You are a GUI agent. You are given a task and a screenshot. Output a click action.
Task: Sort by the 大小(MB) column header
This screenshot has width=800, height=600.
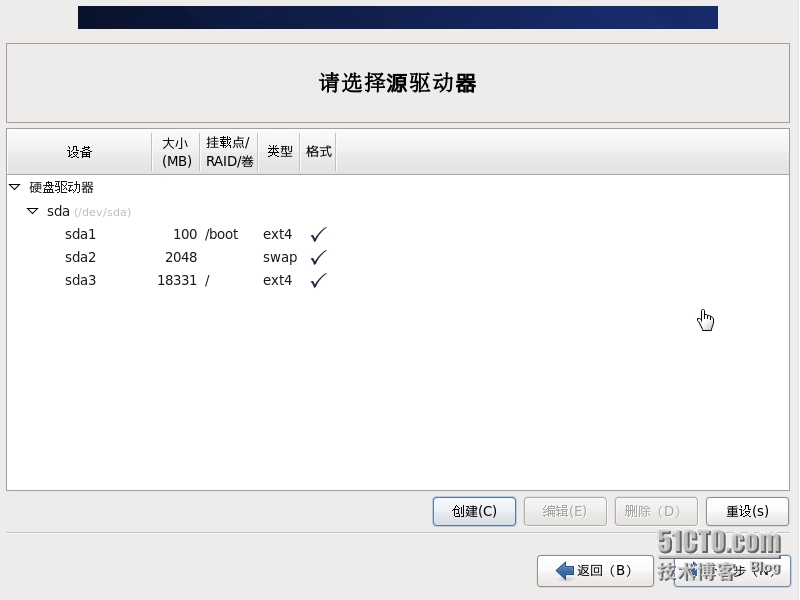tap(176, 152)
